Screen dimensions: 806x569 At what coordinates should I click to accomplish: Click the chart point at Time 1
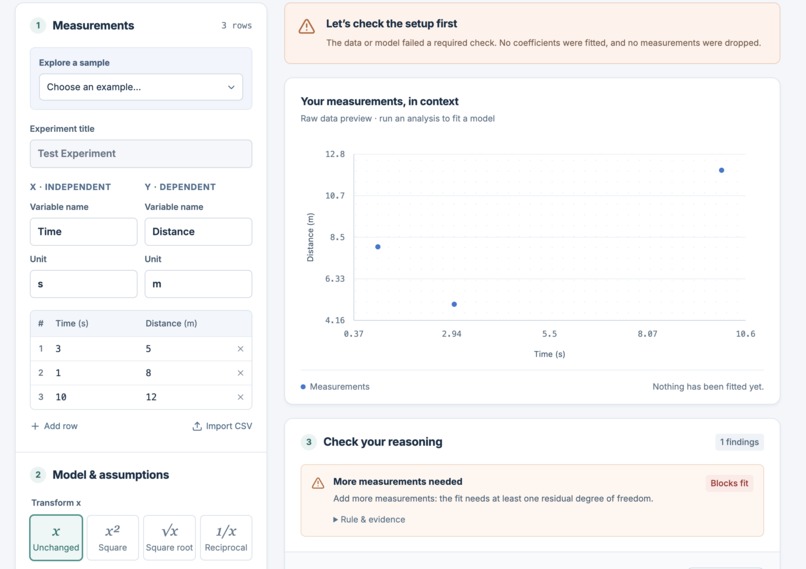pos(378,247)
